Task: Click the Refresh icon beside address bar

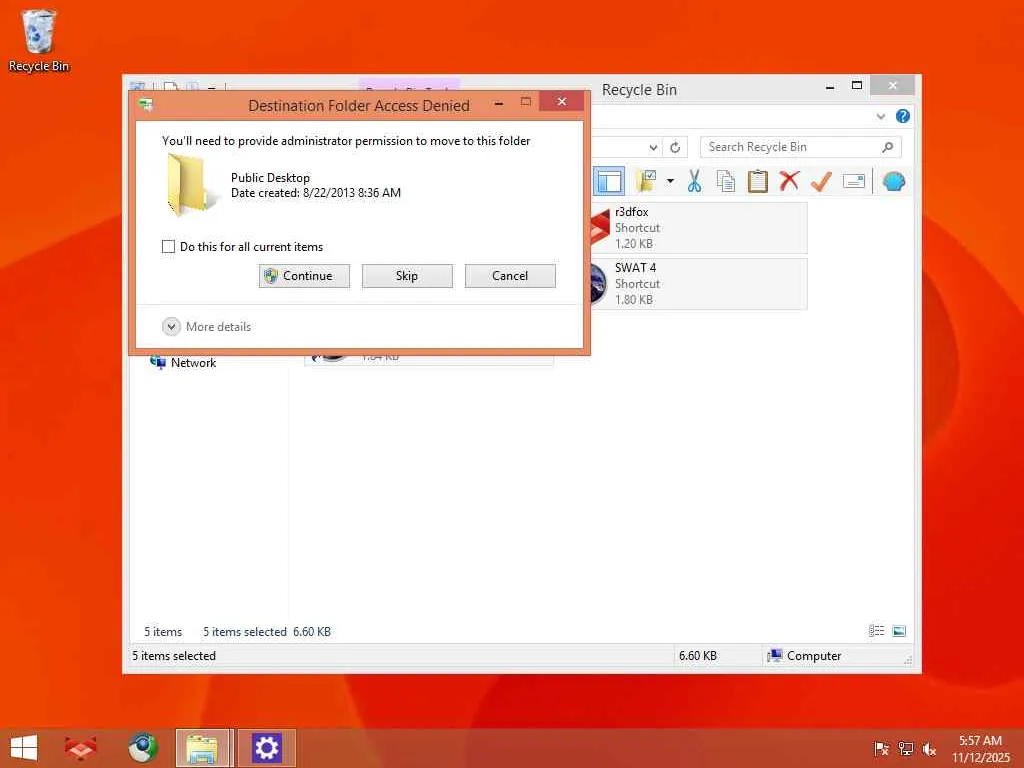Action: [675, 148]
